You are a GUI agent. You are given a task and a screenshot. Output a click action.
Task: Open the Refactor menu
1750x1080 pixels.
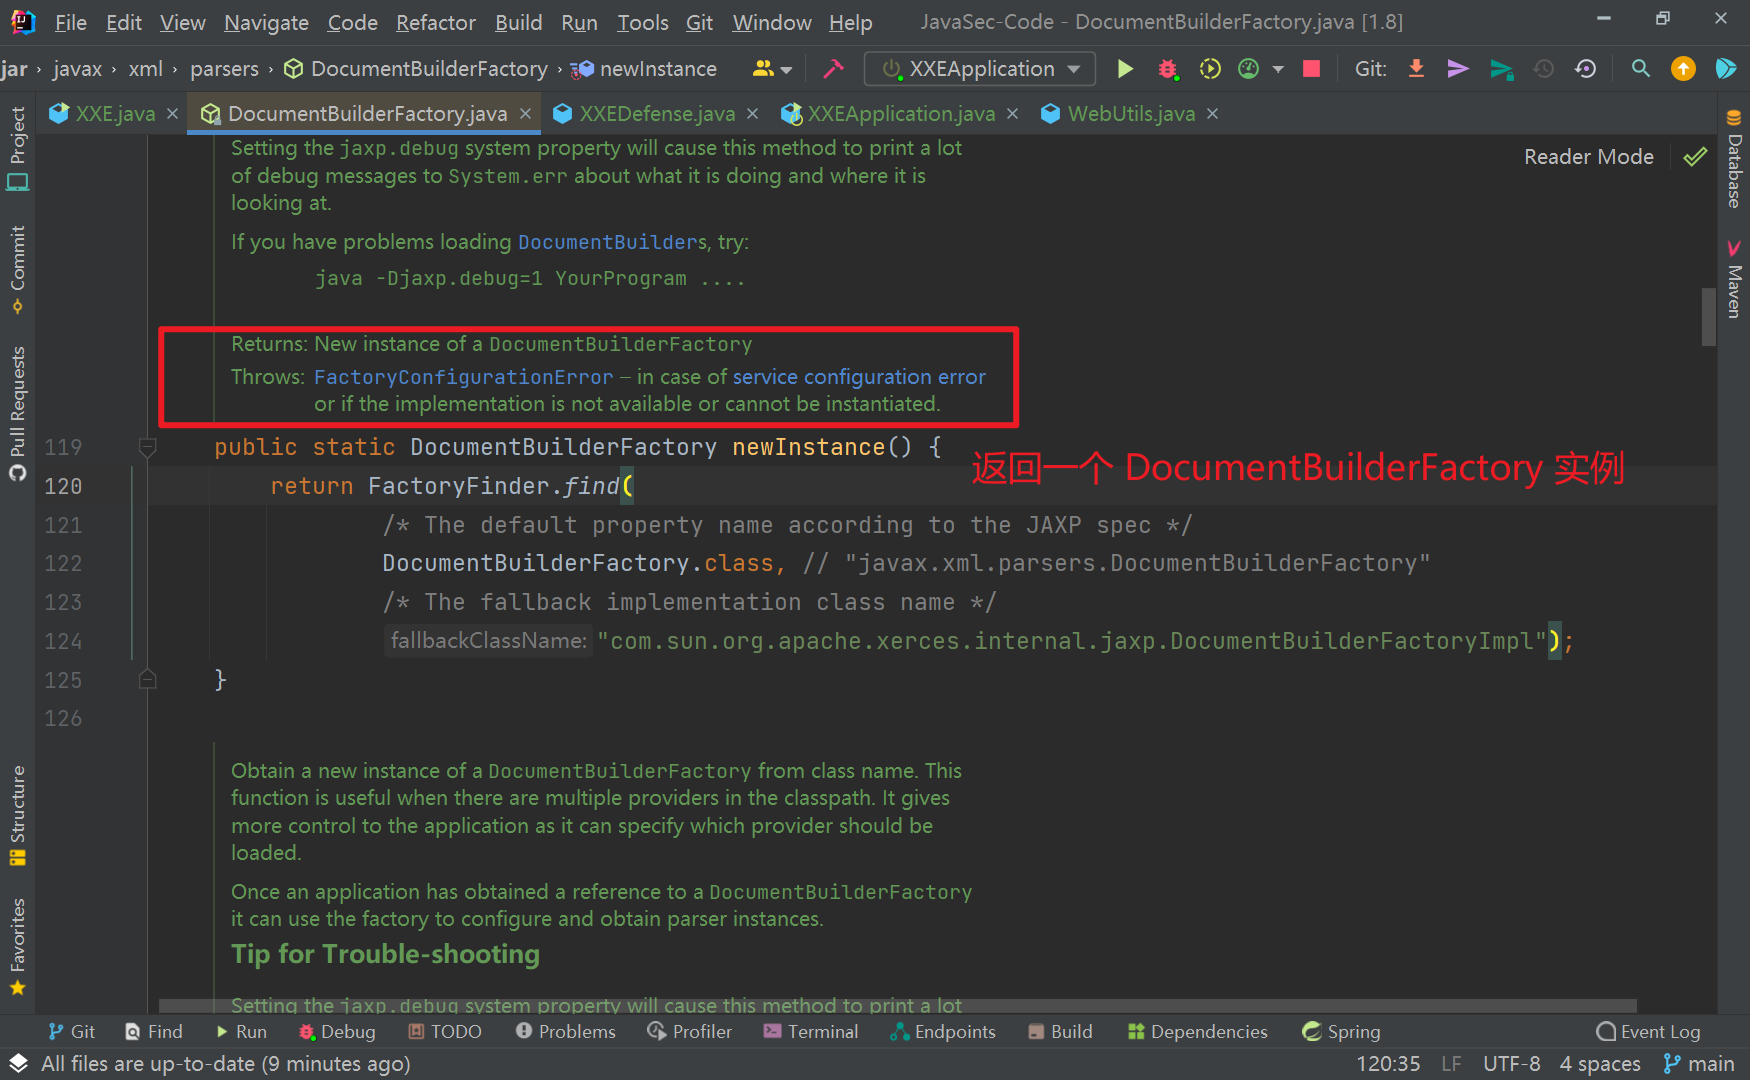pyautogui.click(x=435, y=22)
